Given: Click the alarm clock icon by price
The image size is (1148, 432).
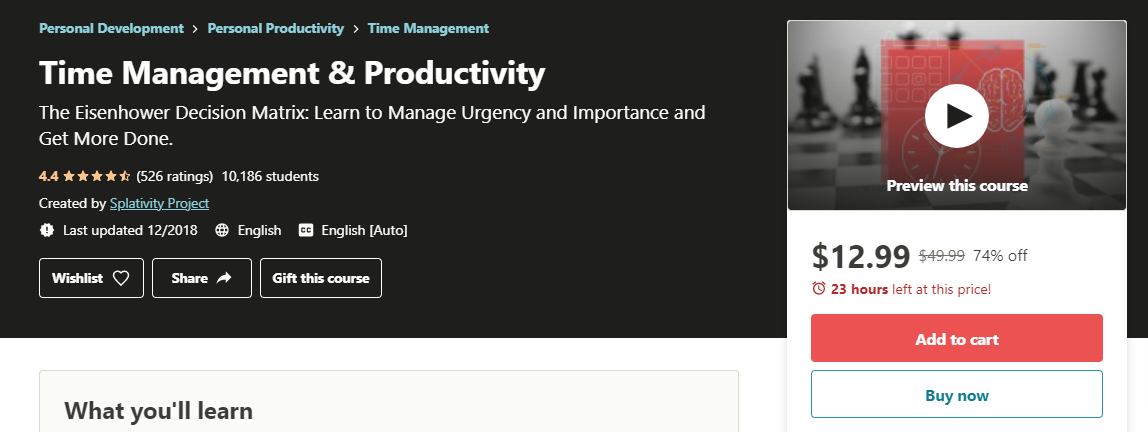Looking at the screenshot, I should click(x=819, y=289).
